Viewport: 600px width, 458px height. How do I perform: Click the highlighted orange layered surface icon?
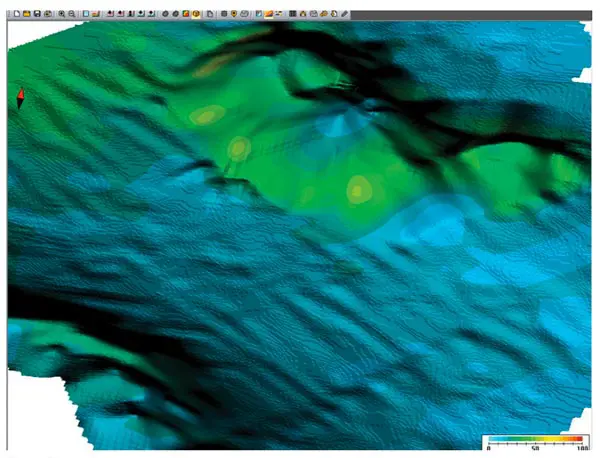pyautogui.click(x=269, y=14)
